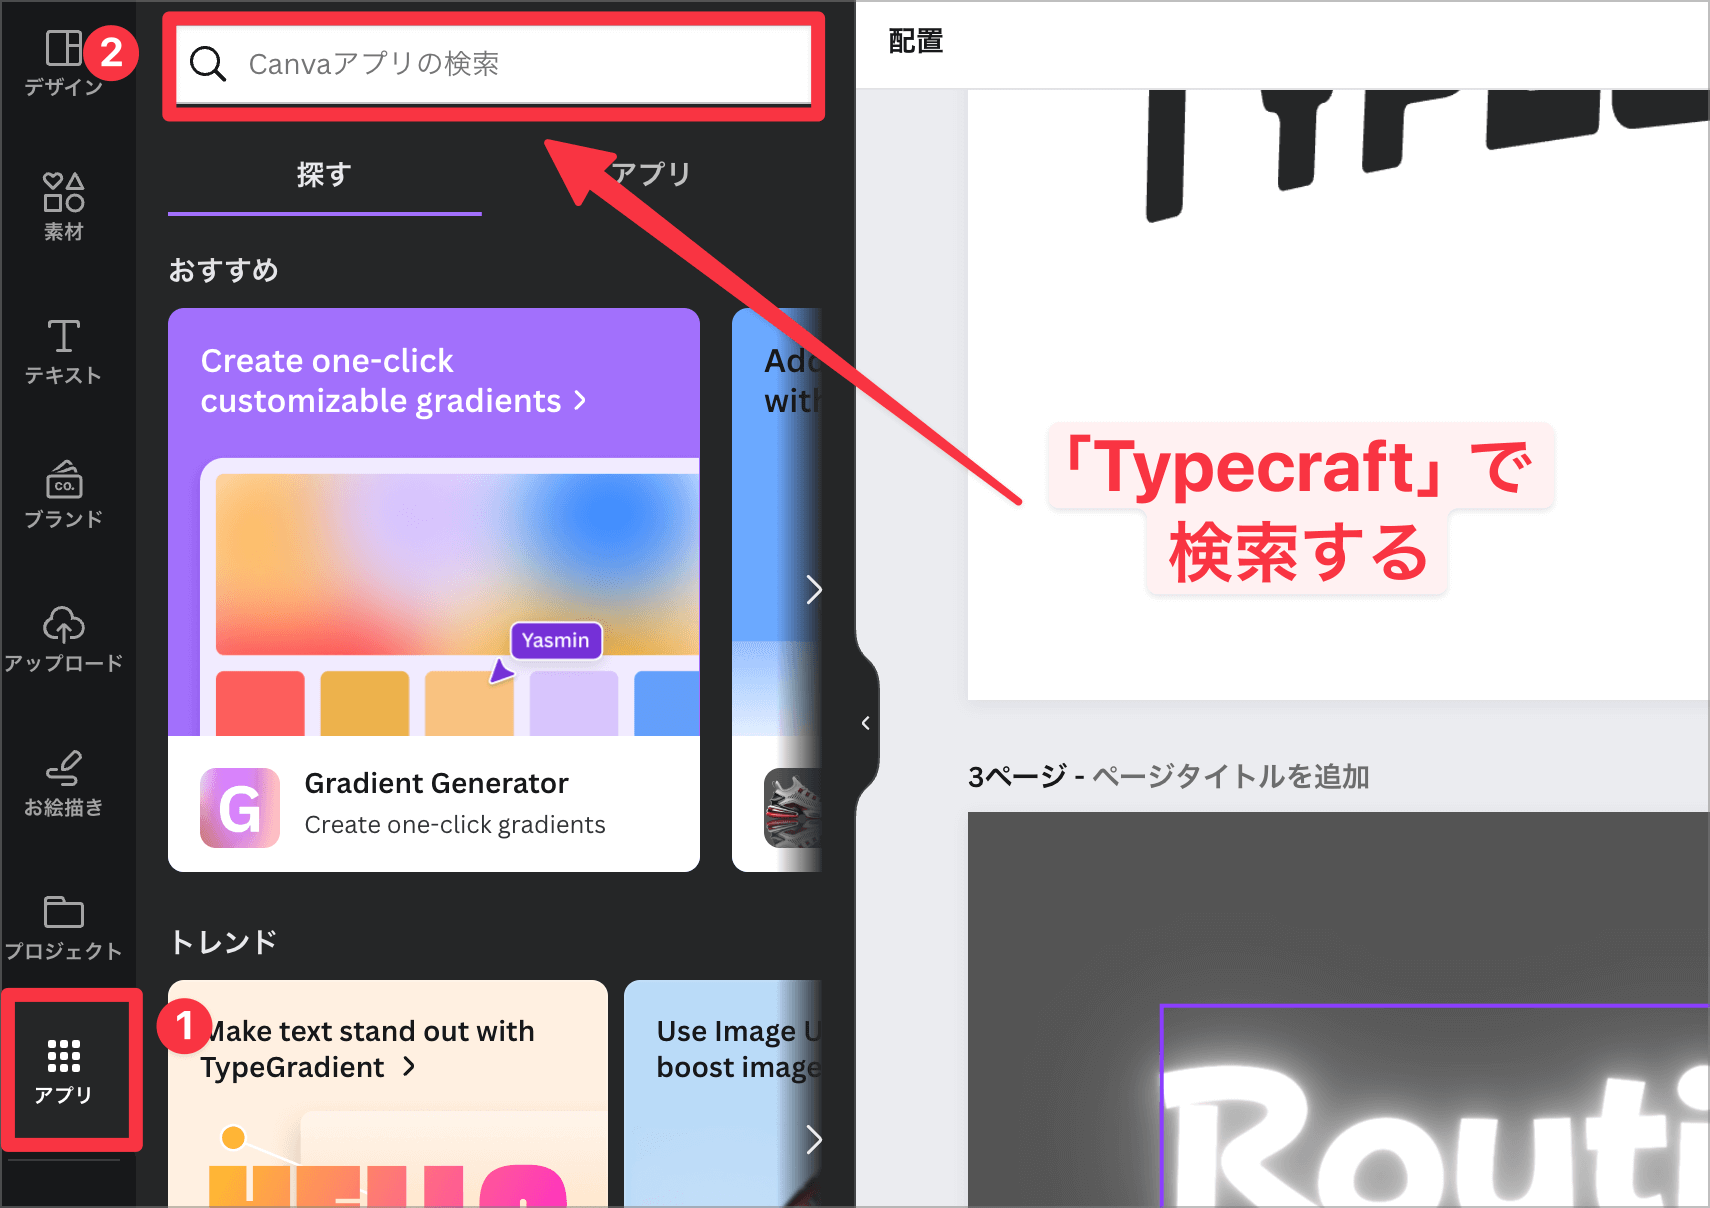
Task: Expand the Create one-click customizable gradients card
Action: pyautogui.click(x=390, y=381)
